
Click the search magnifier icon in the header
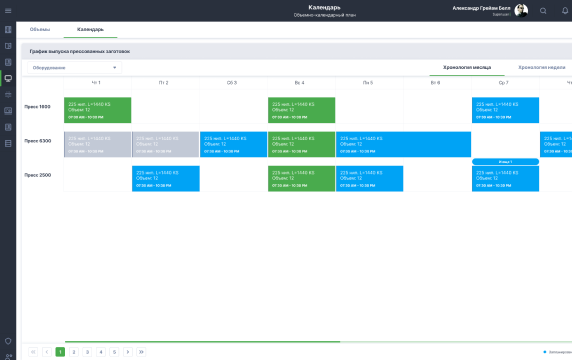[x=543, y=11]
